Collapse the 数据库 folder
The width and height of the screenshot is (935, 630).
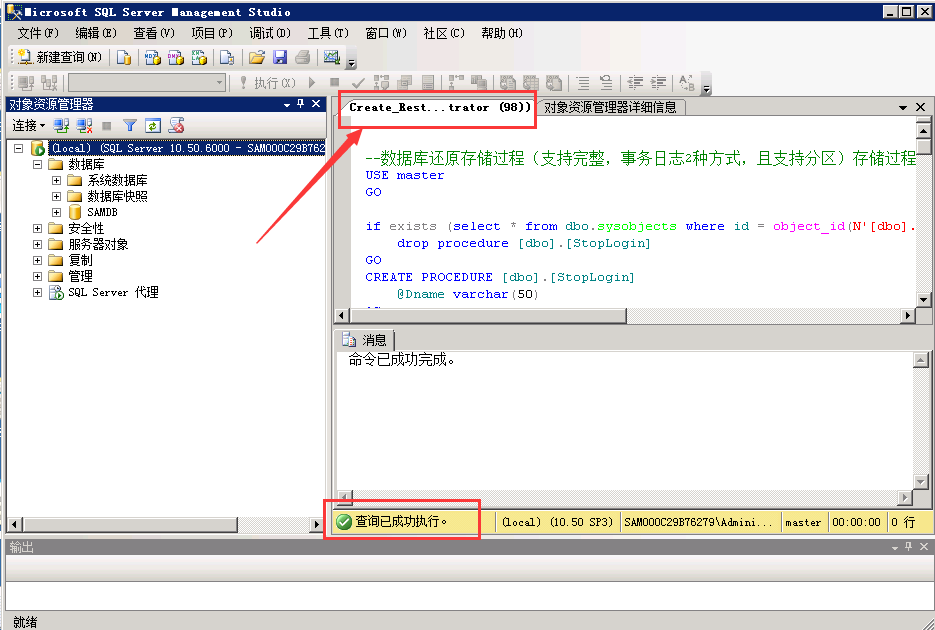coord(38,164)
